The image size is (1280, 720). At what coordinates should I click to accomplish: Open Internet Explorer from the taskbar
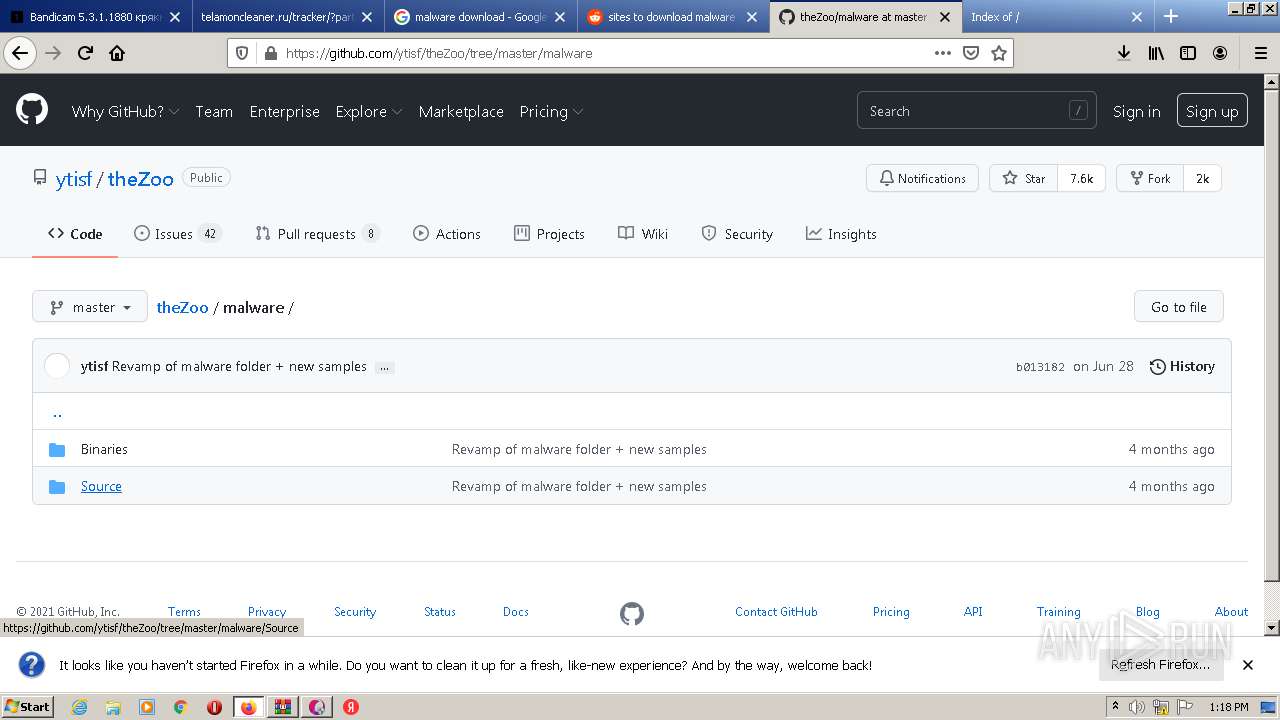[79, 706]
